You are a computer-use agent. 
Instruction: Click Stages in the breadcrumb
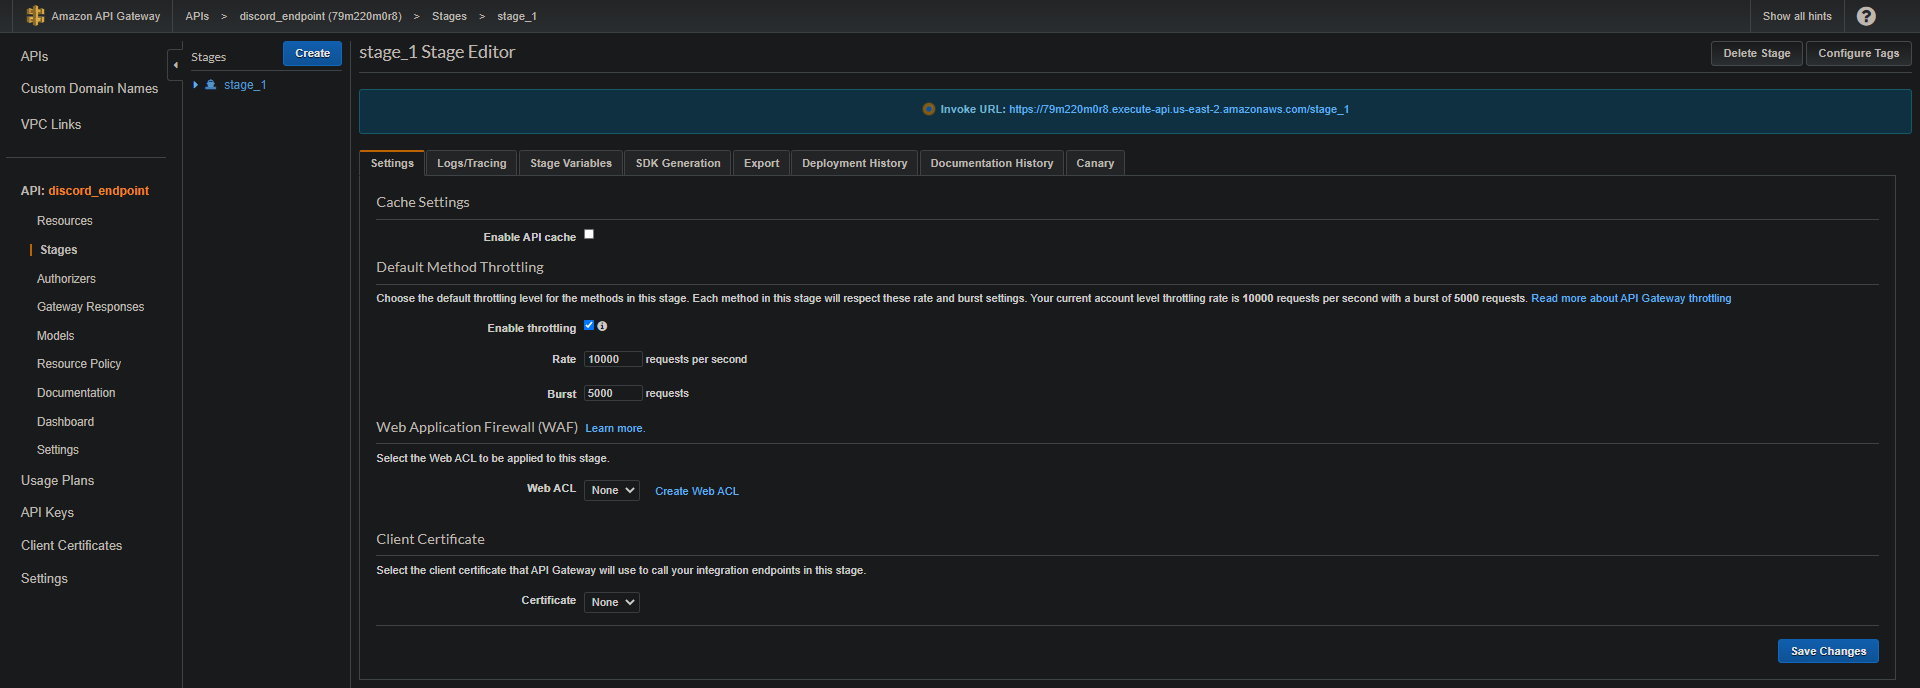tap(449, 16)
